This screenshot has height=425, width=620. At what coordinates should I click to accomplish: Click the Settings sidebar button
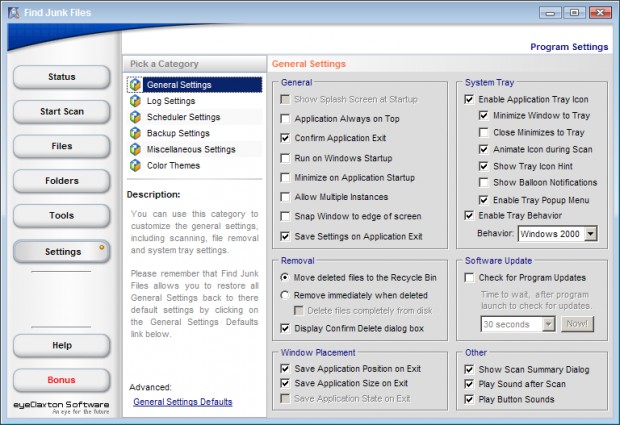(62, 251)
